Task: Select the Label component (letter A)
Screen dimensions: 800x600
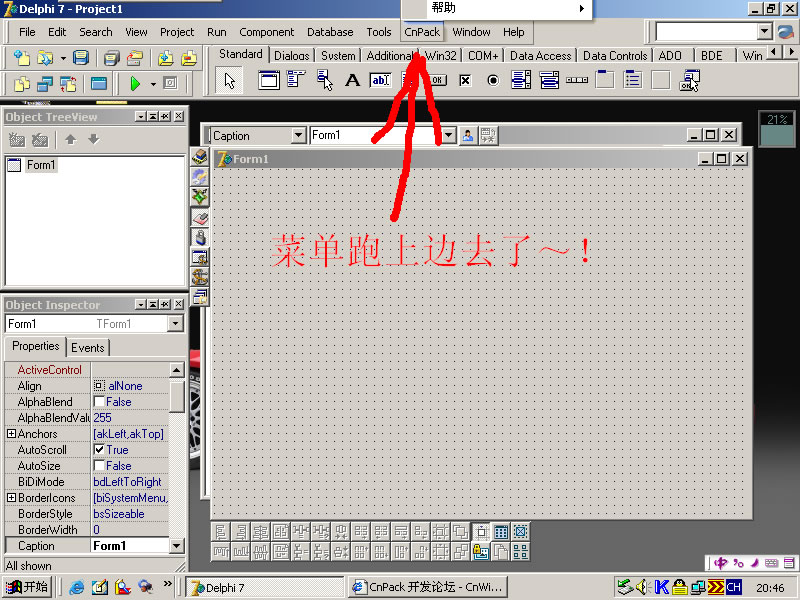Action: pos(352,81)
